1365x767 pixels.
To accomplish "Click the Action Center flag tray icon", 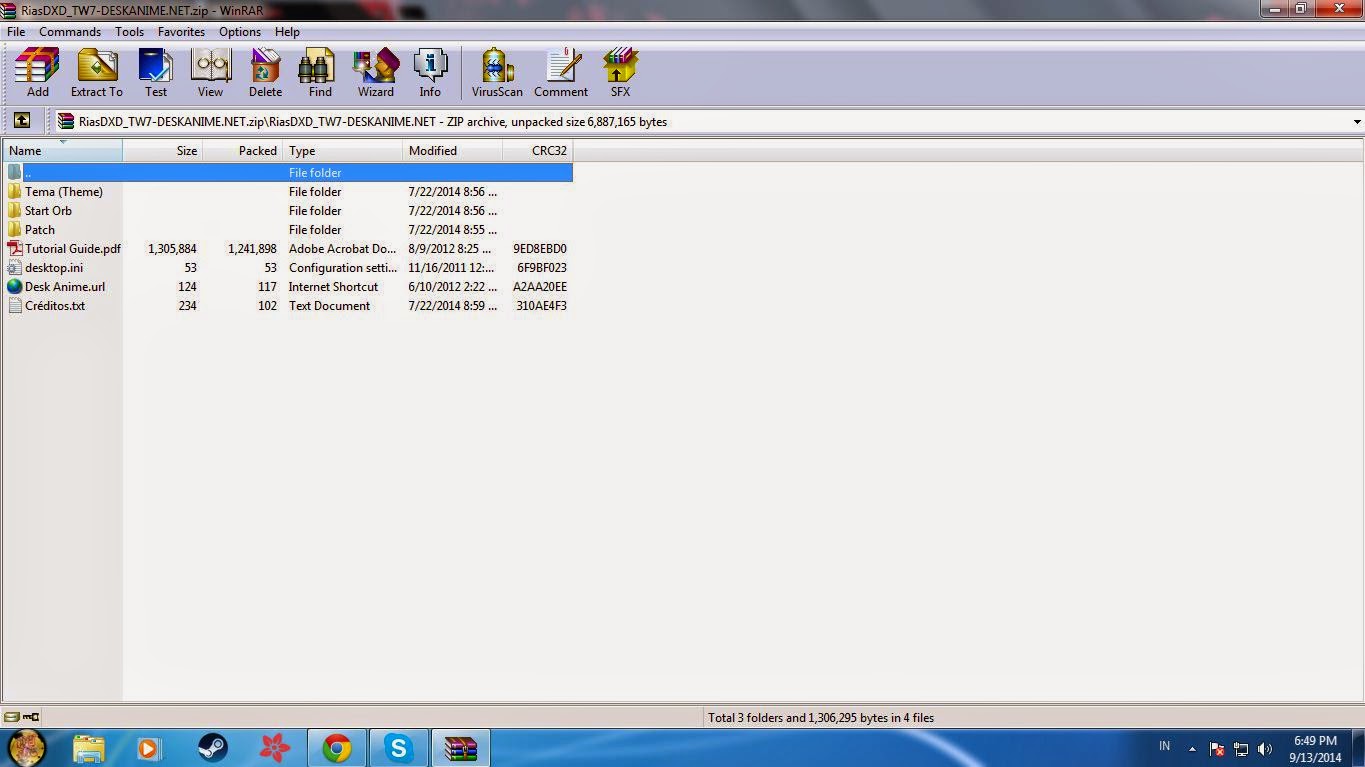I will (x=1217, y=748).
